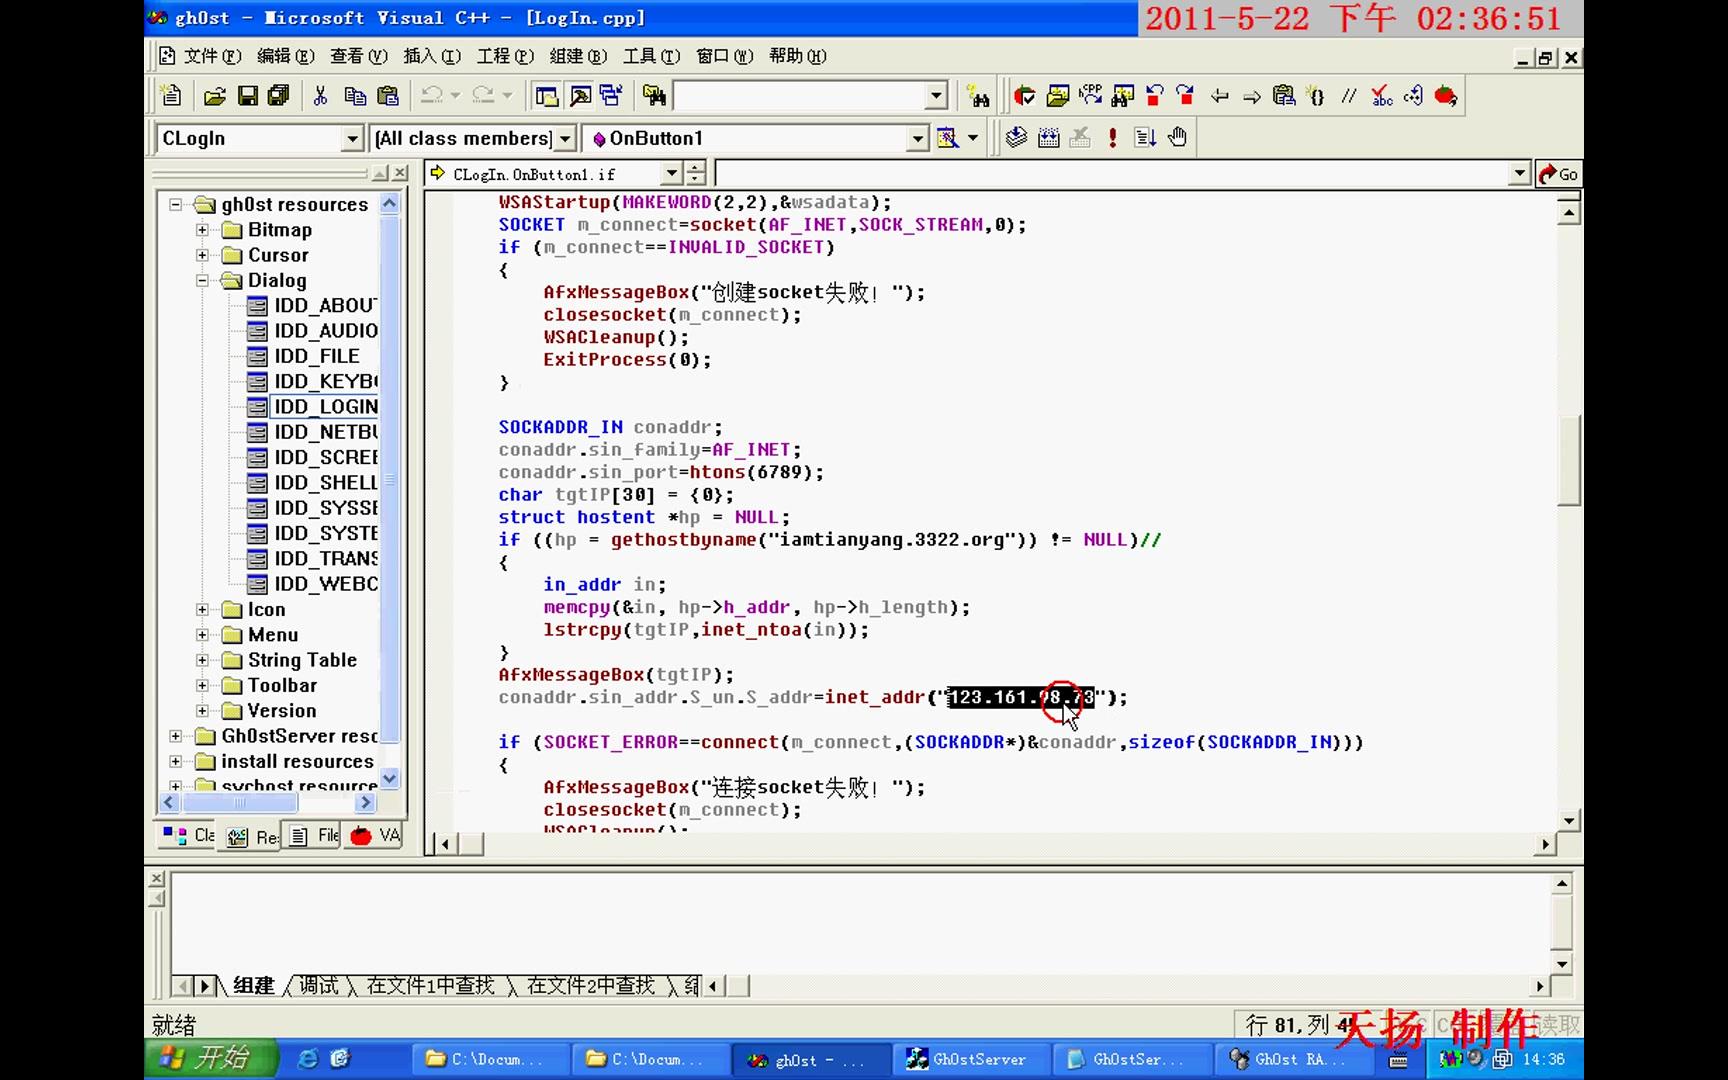The width and height of the screenshot is (1728, 1080).
Task: Click the red exclamation Execute icon
Action: (1113, 138)
